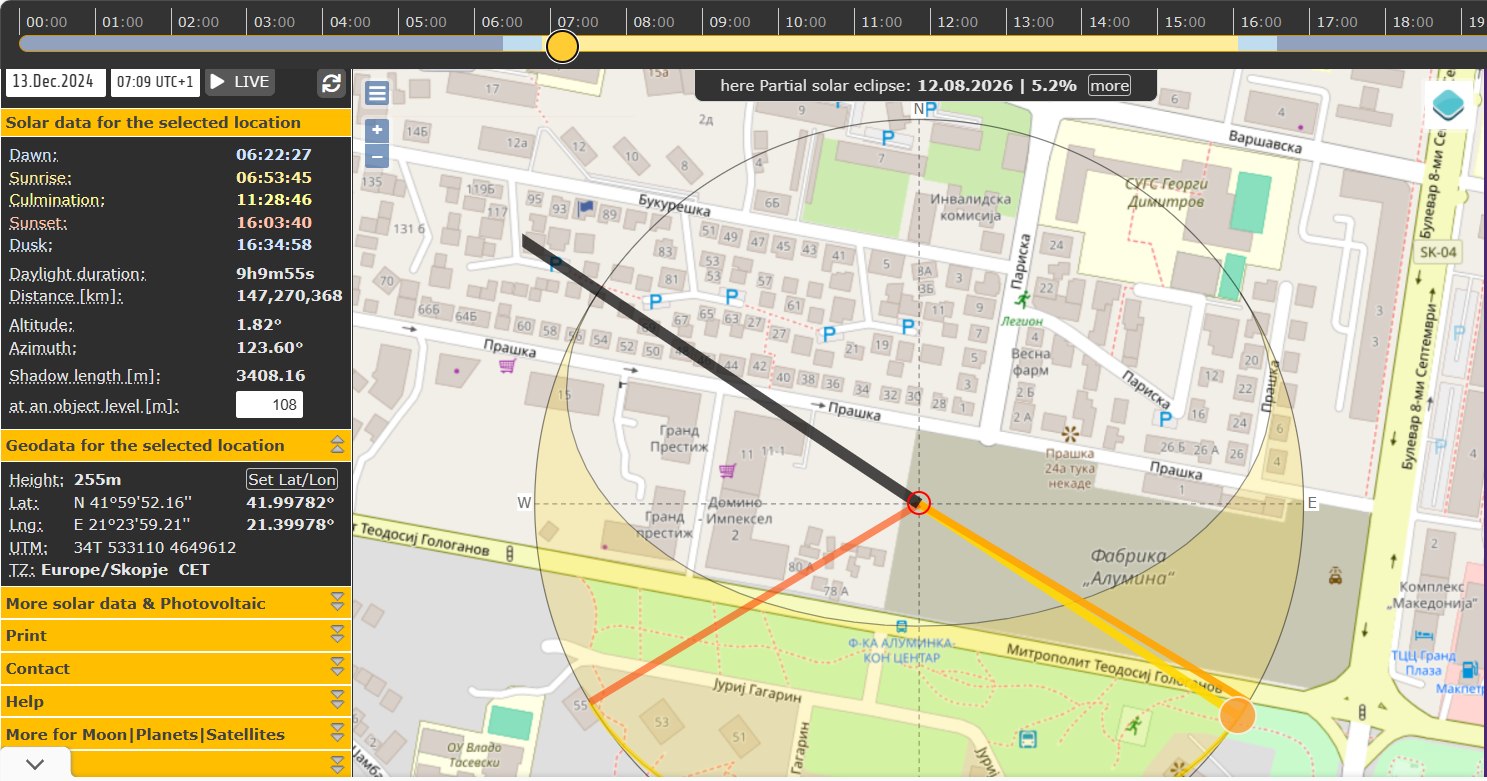The width and height of the screenshot is (1487, 781).
Task: Click the red circle location marker
Action: [919, 503]
